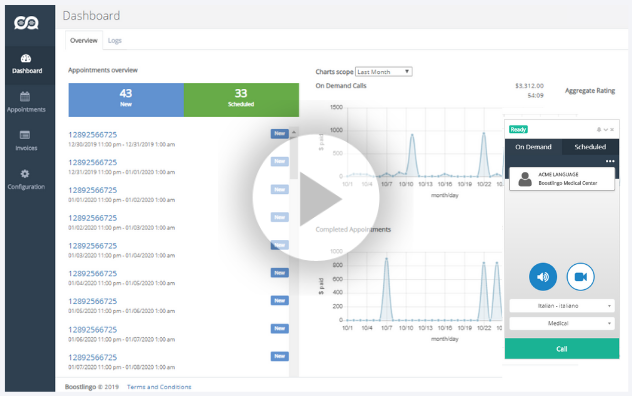
Task: Open the Italian - italiano language dropdown
Action: coord(562,306)
